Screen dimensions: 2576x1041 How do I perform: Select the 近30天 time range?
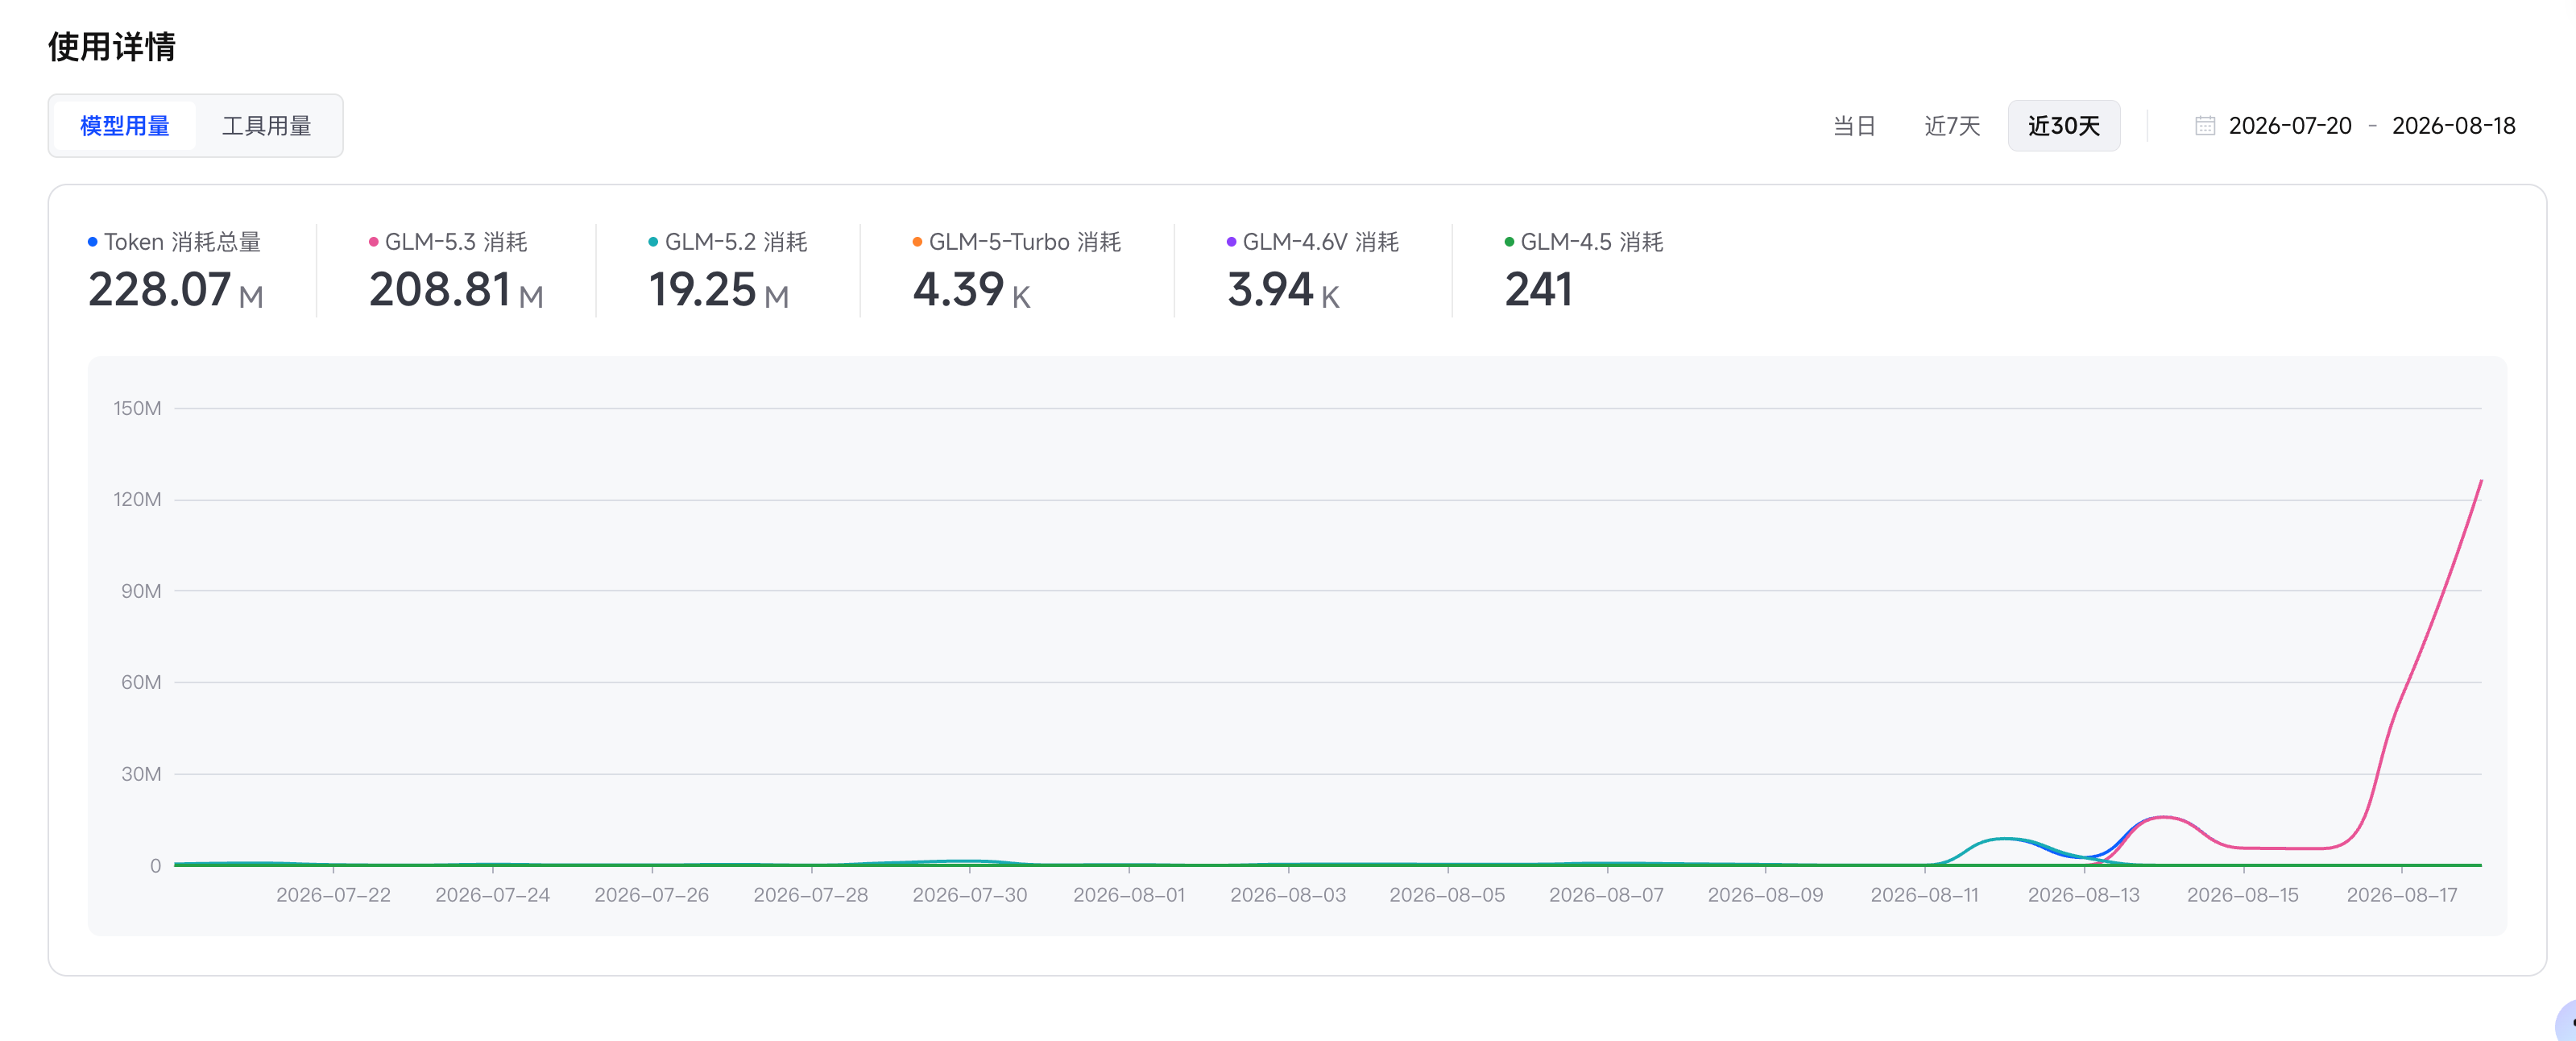2064,126
